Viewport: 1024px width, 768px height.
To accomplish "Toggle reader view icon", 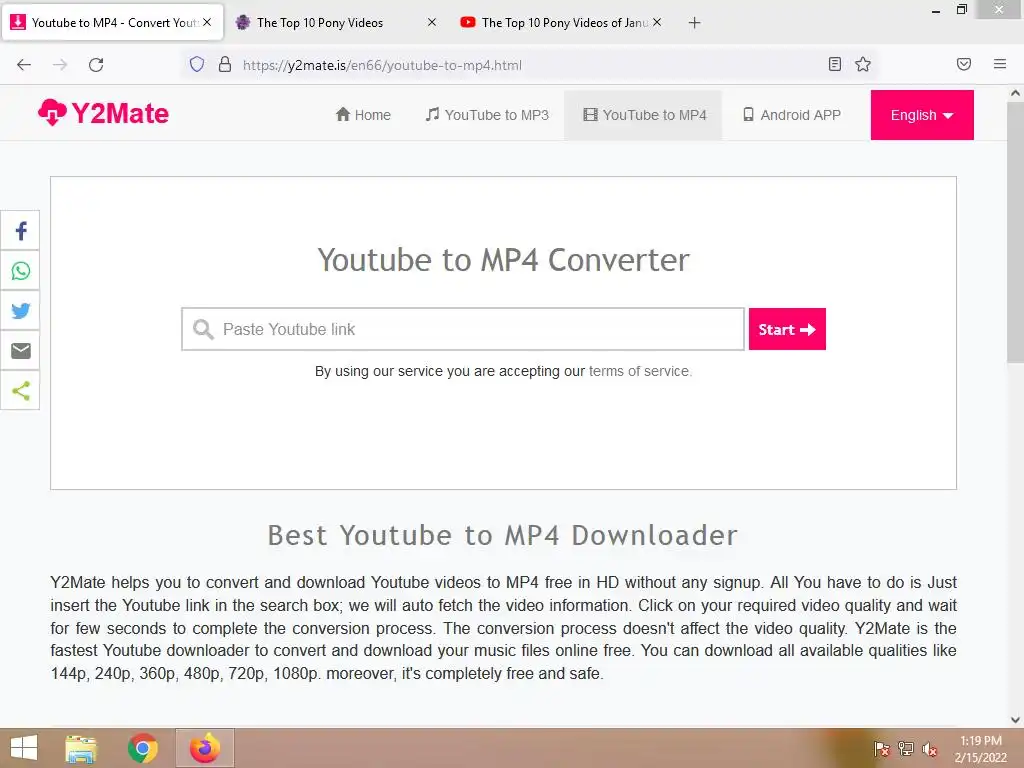I will click(835, 64).
